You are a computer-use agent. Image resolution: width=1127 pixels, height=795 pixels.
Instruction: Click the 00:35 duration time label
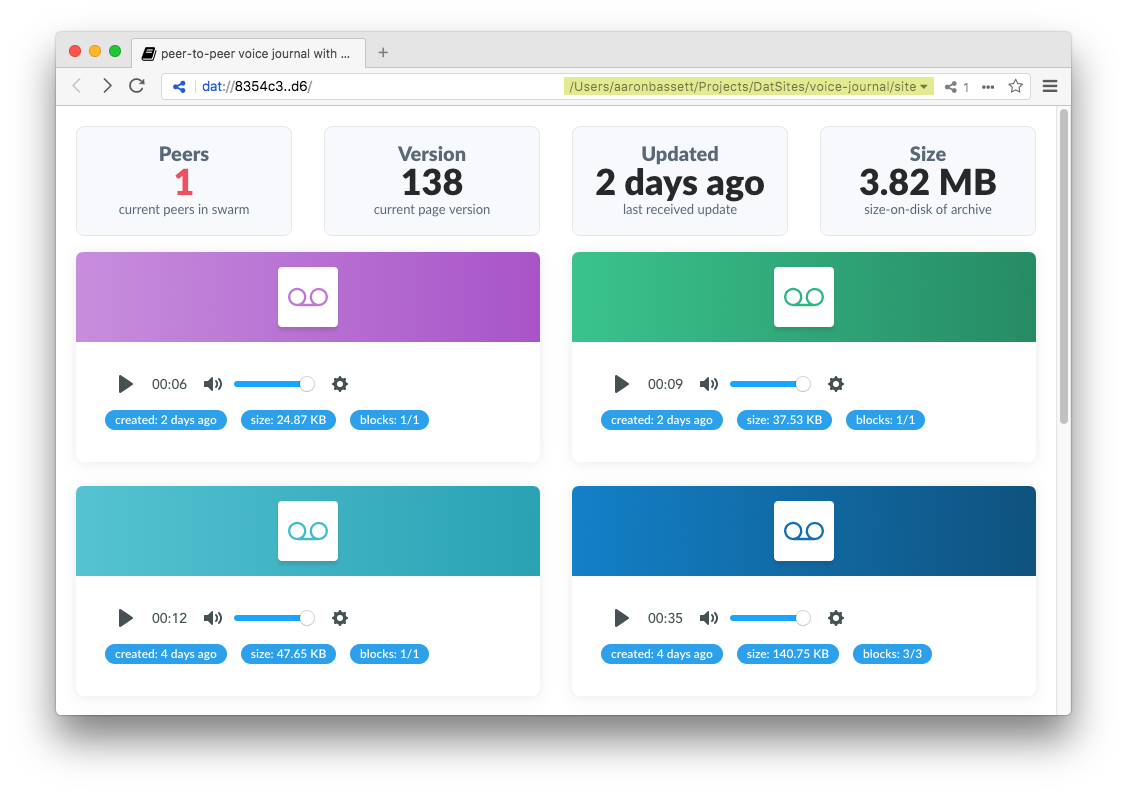(665, 617)
